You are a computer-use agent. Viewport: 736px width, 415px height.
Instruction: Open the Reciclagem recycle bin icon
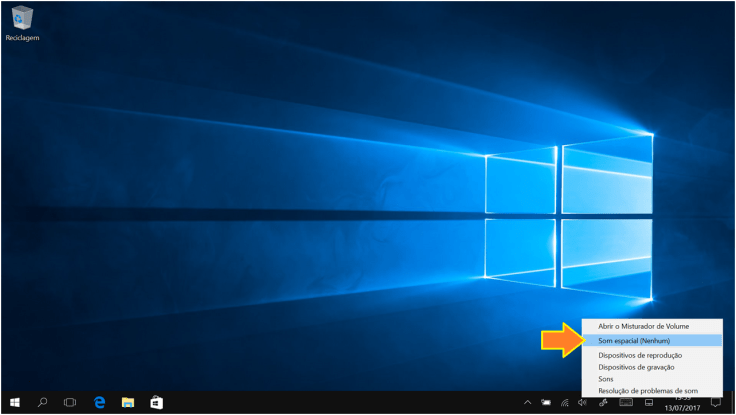point(21,22)
